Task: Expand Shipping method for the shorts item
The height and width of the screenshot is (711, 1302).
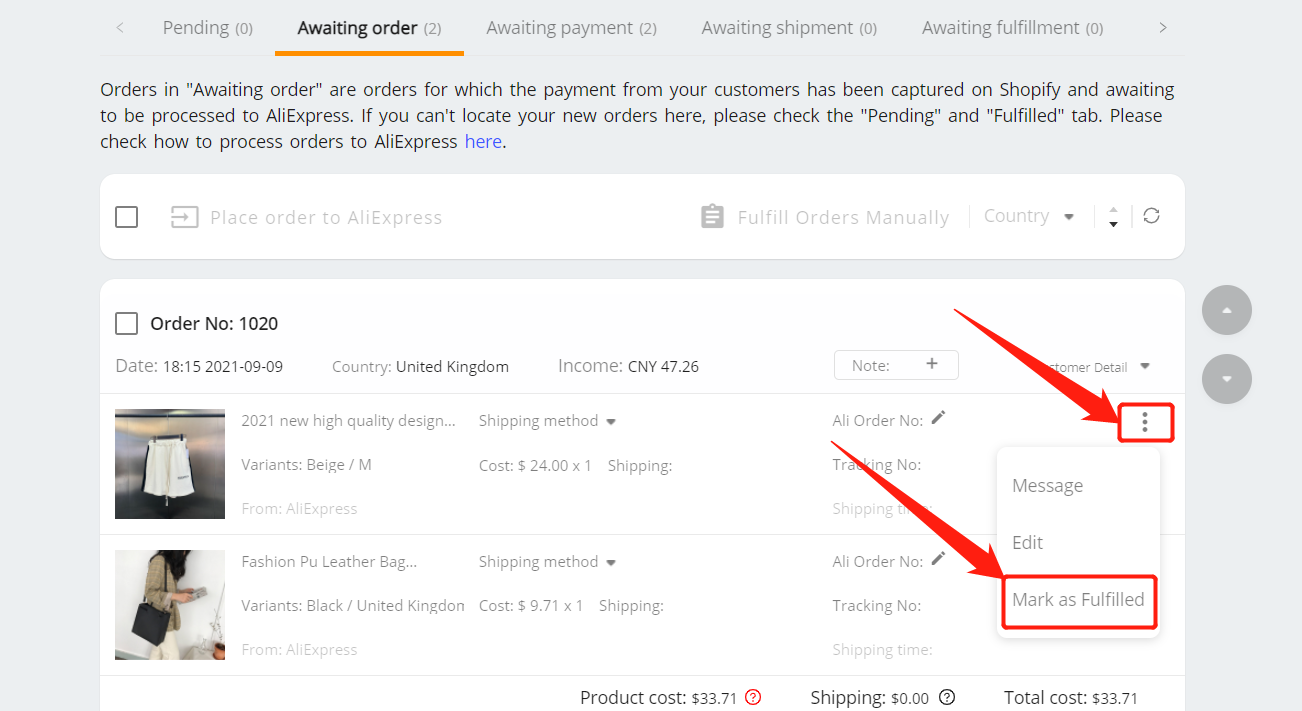Action: click(x=547, y=421)
